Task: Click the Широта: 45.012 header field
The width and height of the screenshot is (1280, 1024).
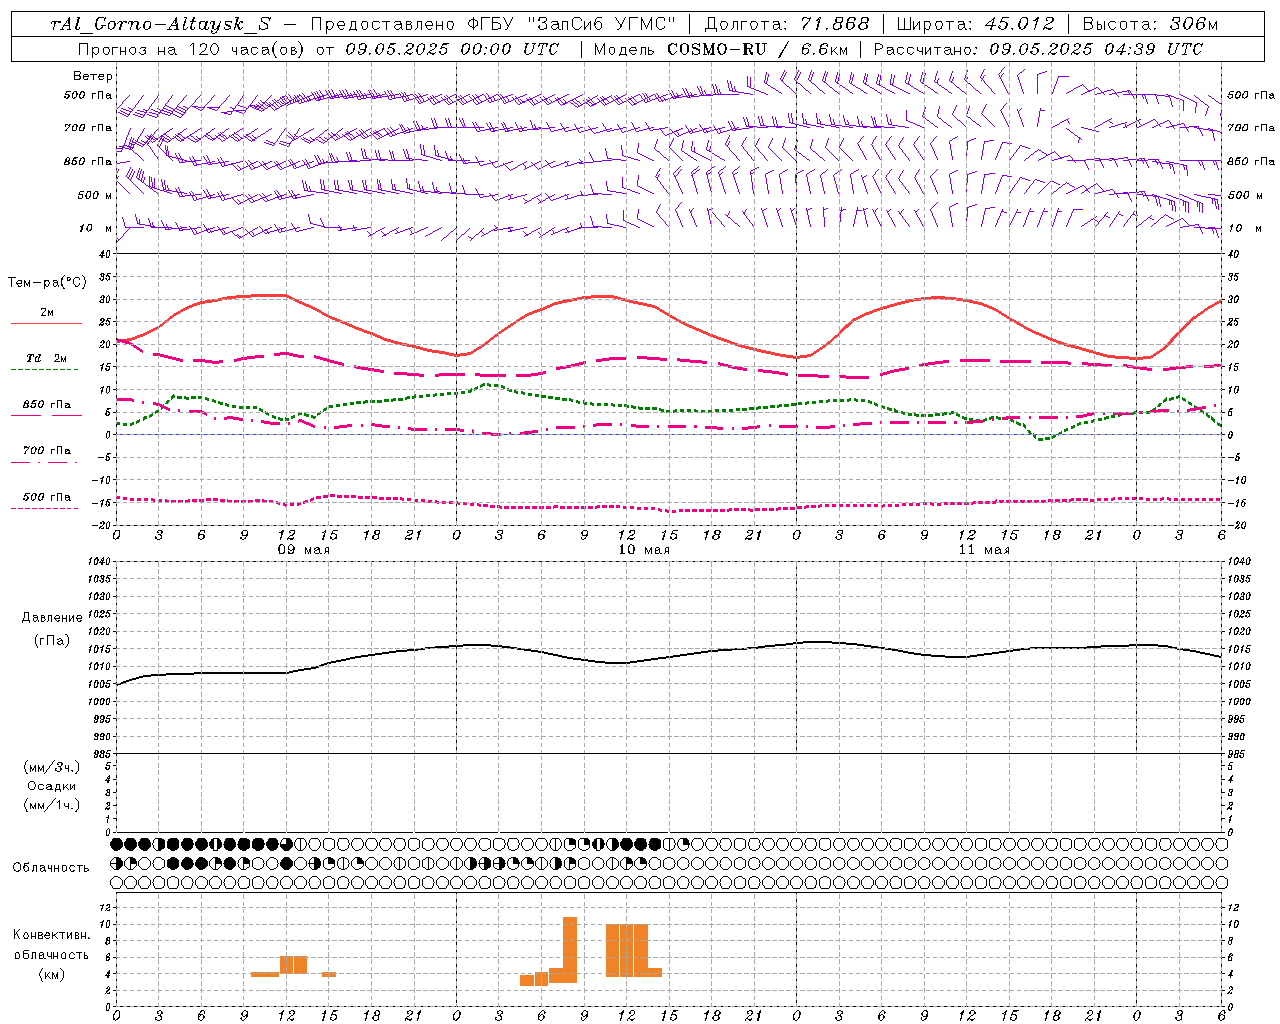Action: [x=975, y=24]
